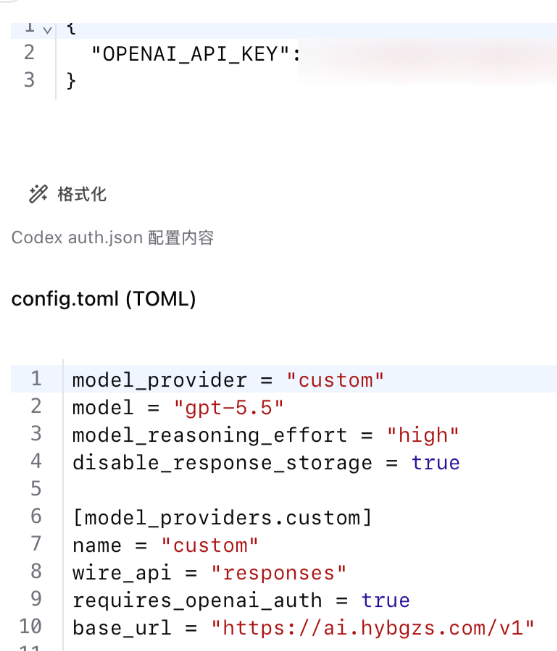Click true after disable_response_storage
Screen dimensions: 557x651
[x=435, y=463]
